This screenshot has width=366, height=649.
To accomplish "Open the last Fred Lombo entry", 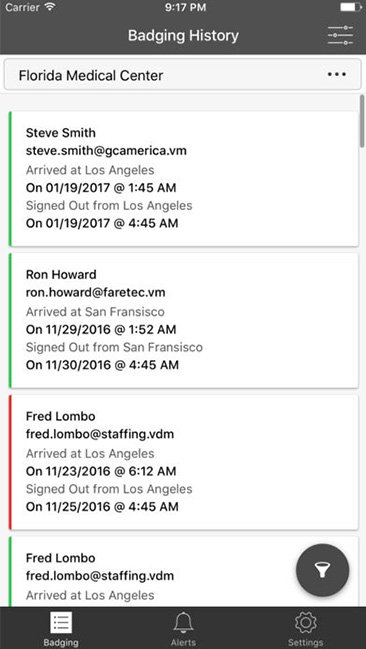I will tap(183, 572).
